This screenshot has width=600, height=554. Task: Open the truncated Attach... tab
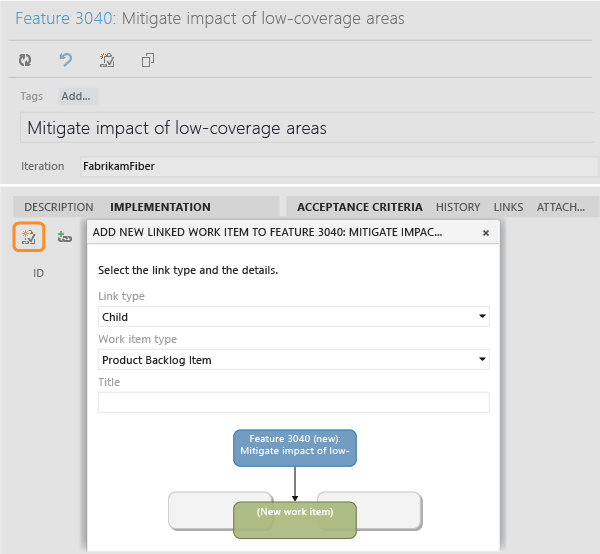point(561,207)
